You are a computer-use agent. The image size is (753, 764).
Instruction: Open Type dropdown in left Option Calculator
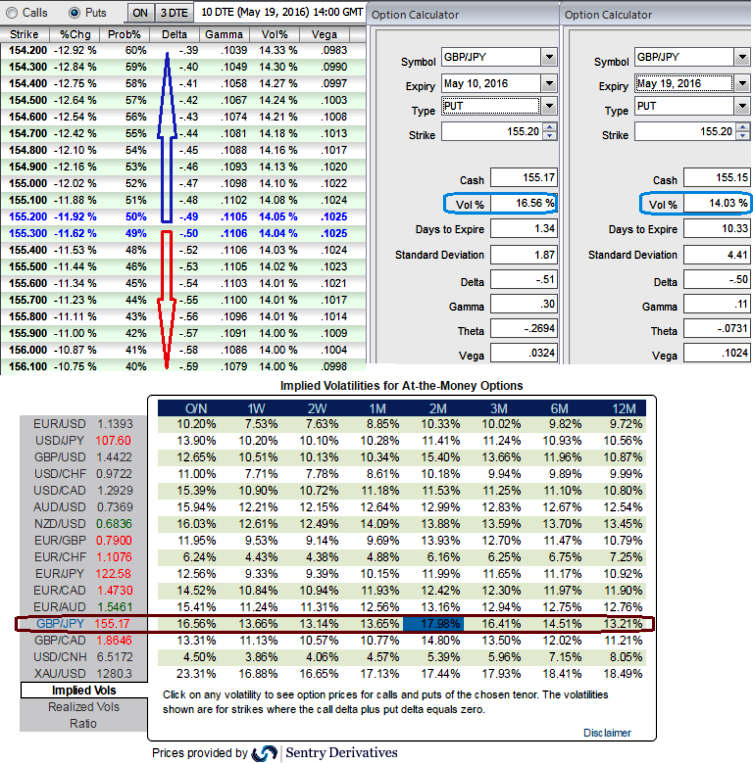[x=549, y=106]
